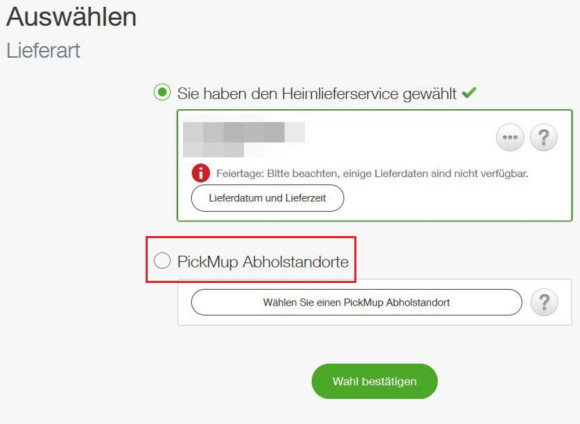This screenshot has height=424, width=580.
Task: Select the PickMup Abholstandorte radio button
Action: (162, 260)
